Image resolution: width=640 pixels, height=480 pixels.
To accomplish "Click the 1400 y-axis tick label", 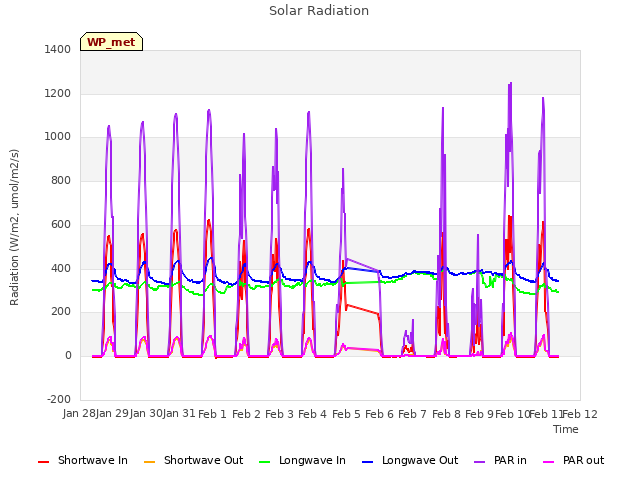I will [x=58, y=49].
